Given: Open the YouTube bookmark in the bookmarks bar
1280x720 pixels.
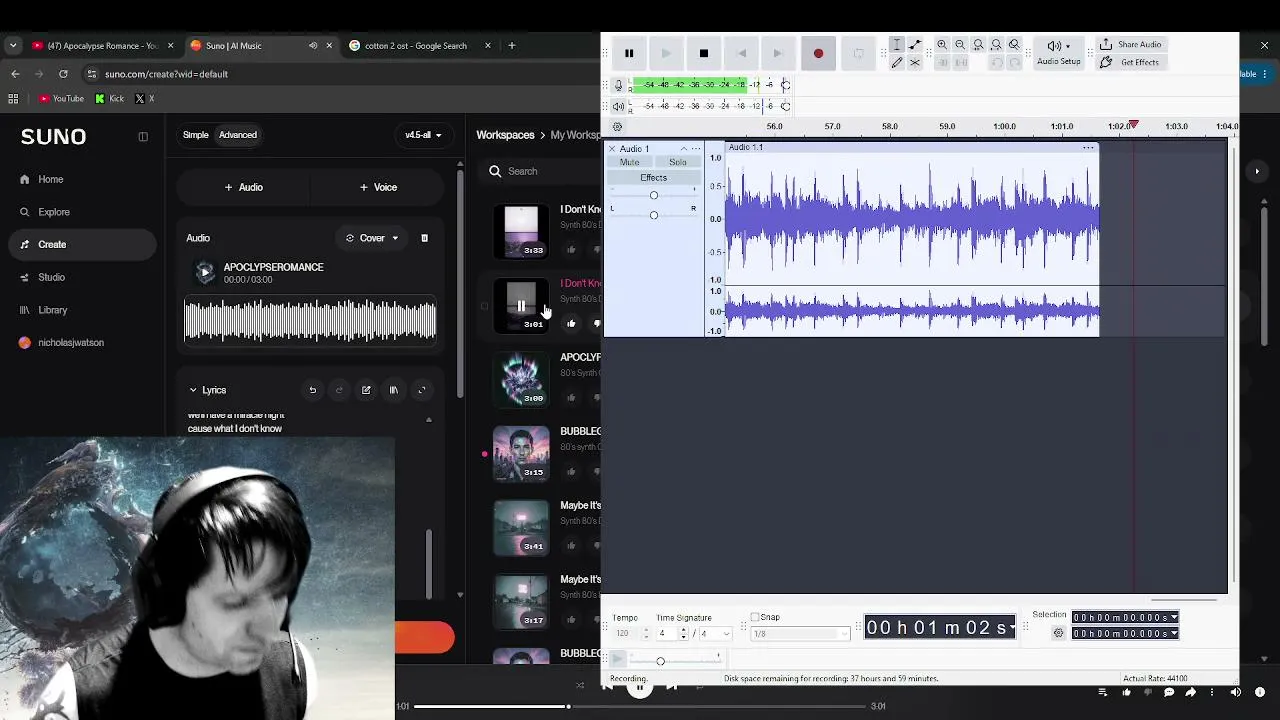Looking at the screenshot, I should 61,98.
